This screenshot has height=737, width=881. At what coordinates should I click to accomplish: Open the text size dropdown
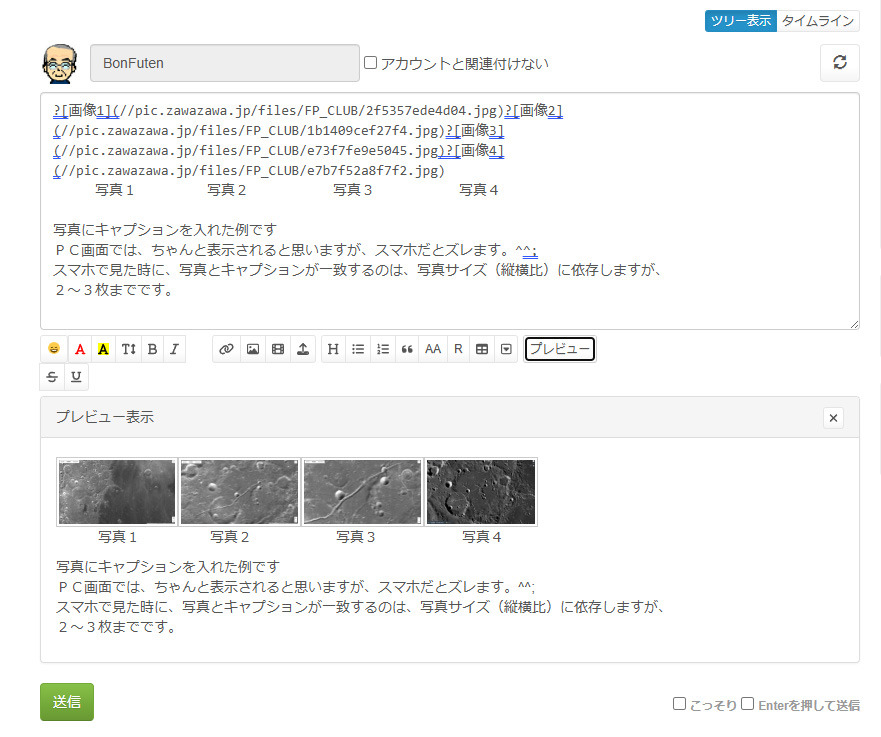coord(128,349)
